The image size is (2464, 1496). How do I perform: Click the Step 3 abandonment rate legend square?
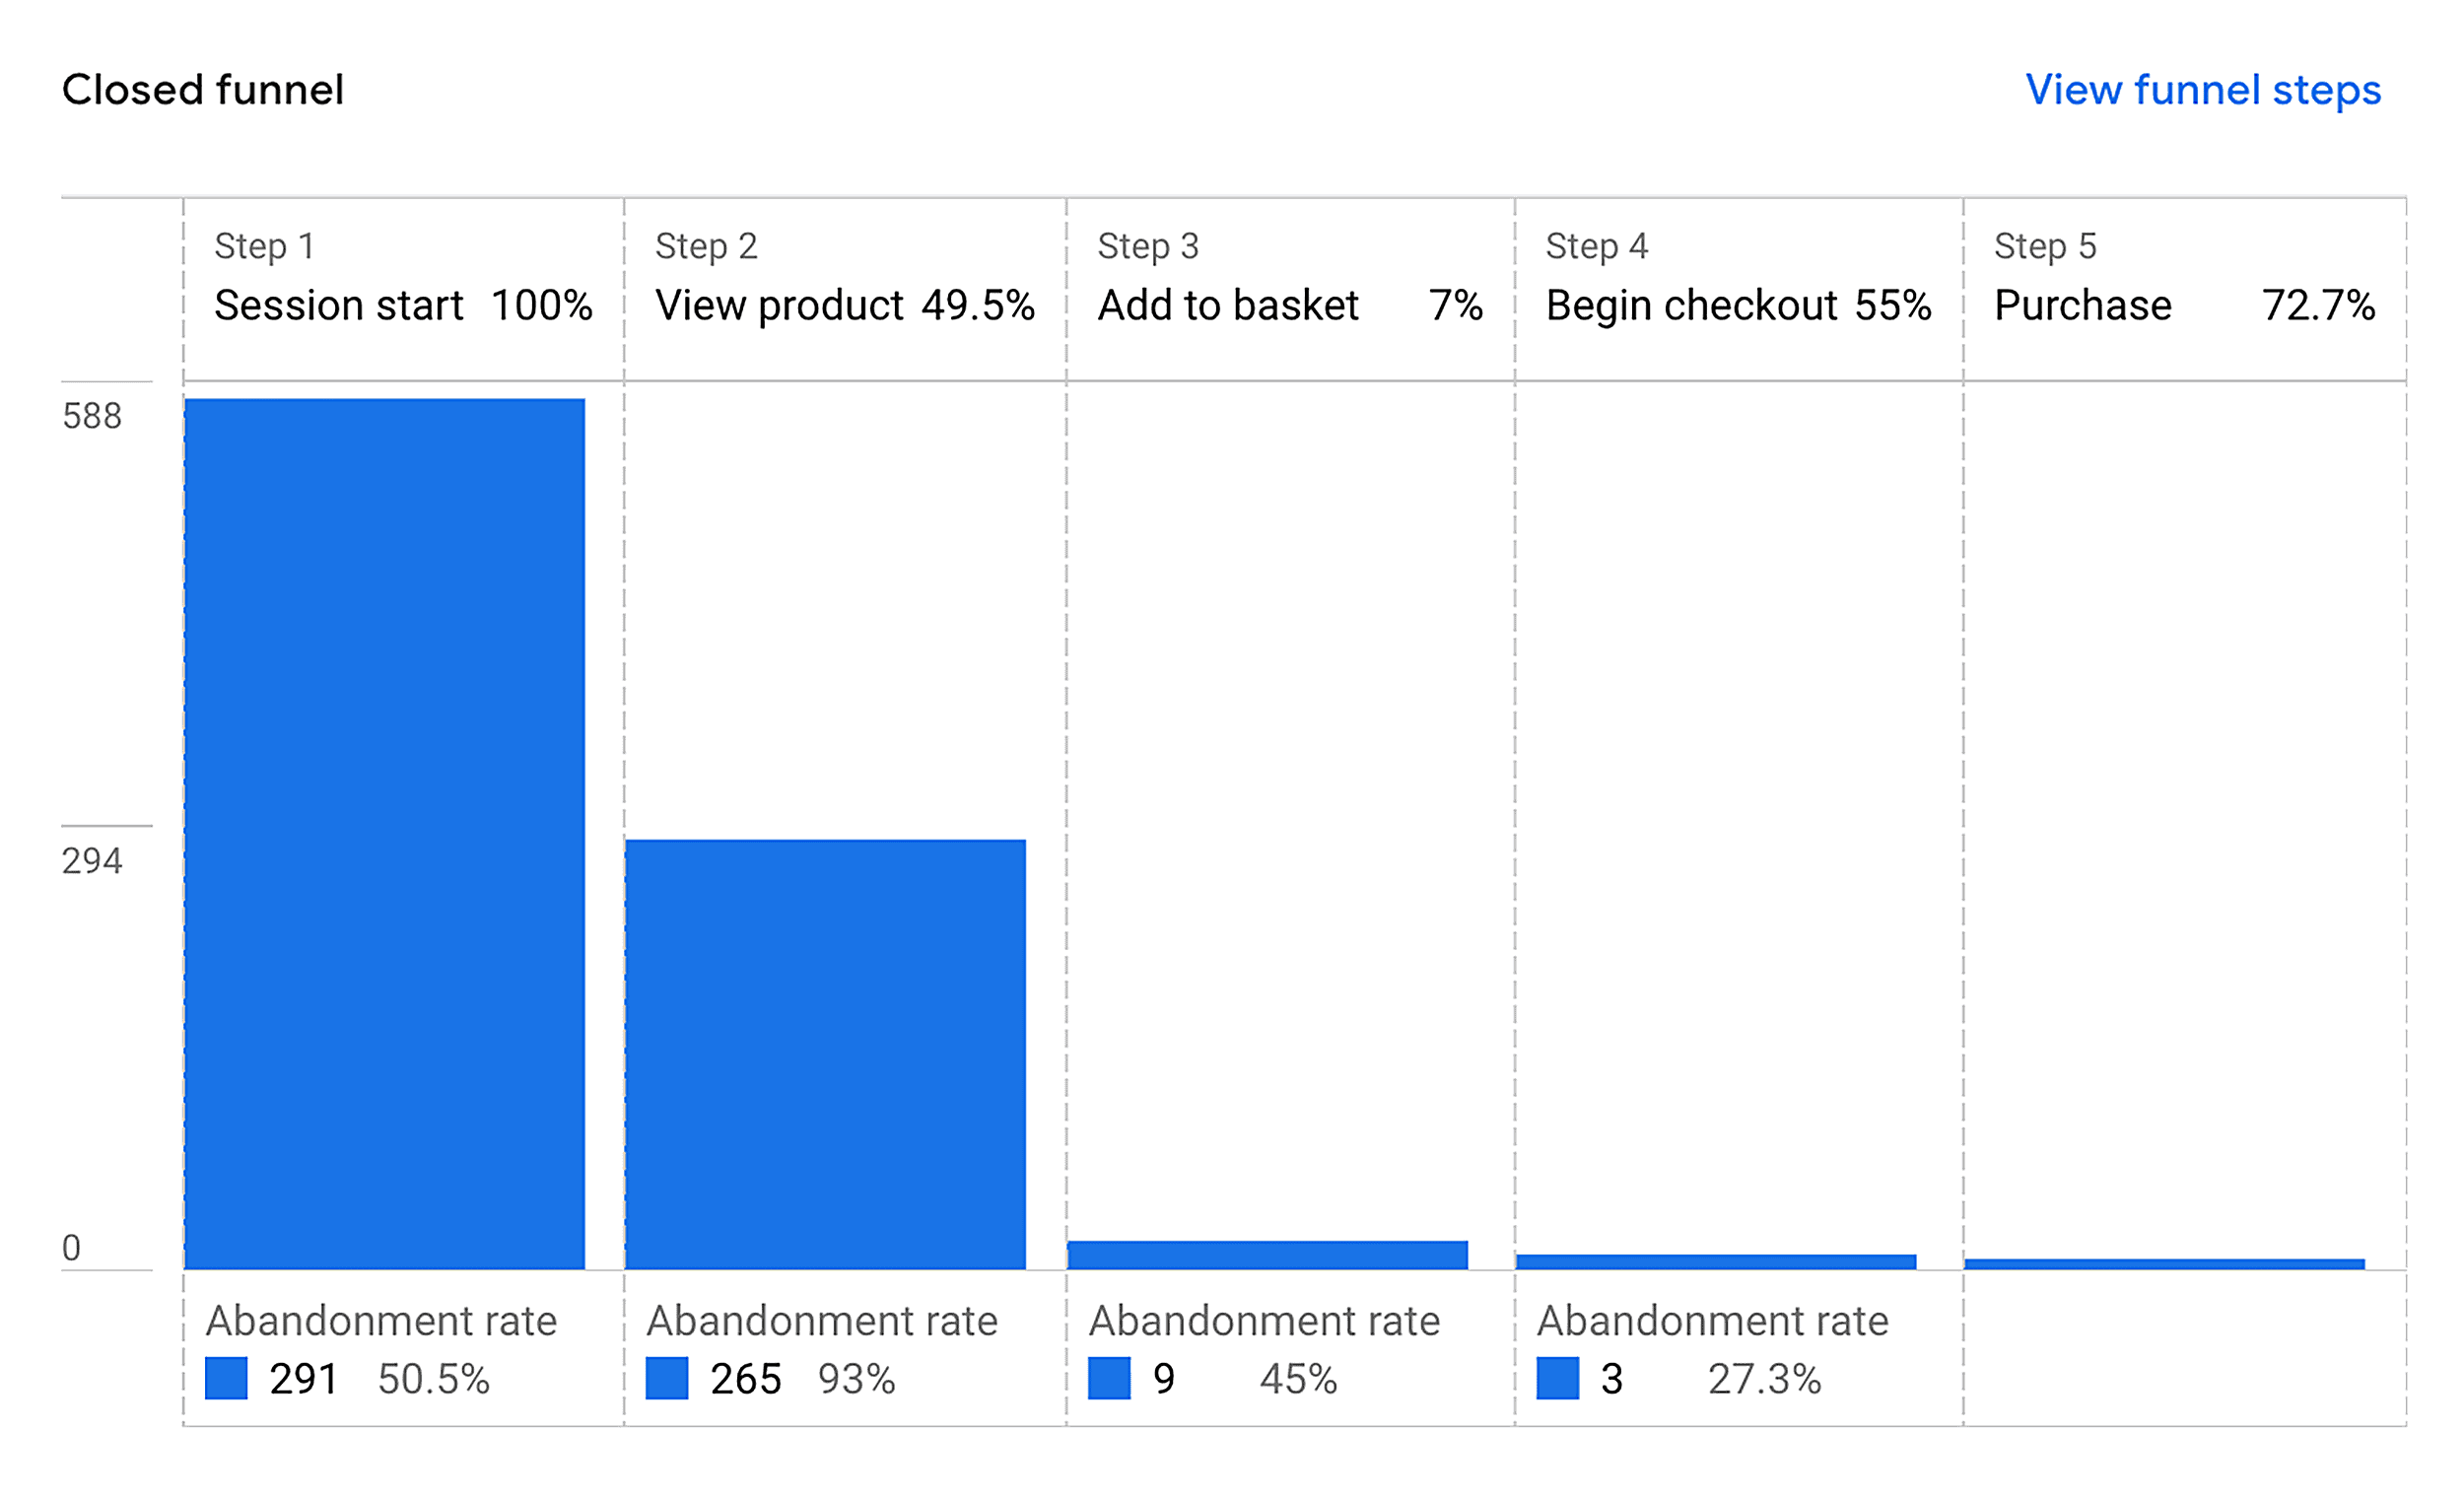(1110, 1381)
